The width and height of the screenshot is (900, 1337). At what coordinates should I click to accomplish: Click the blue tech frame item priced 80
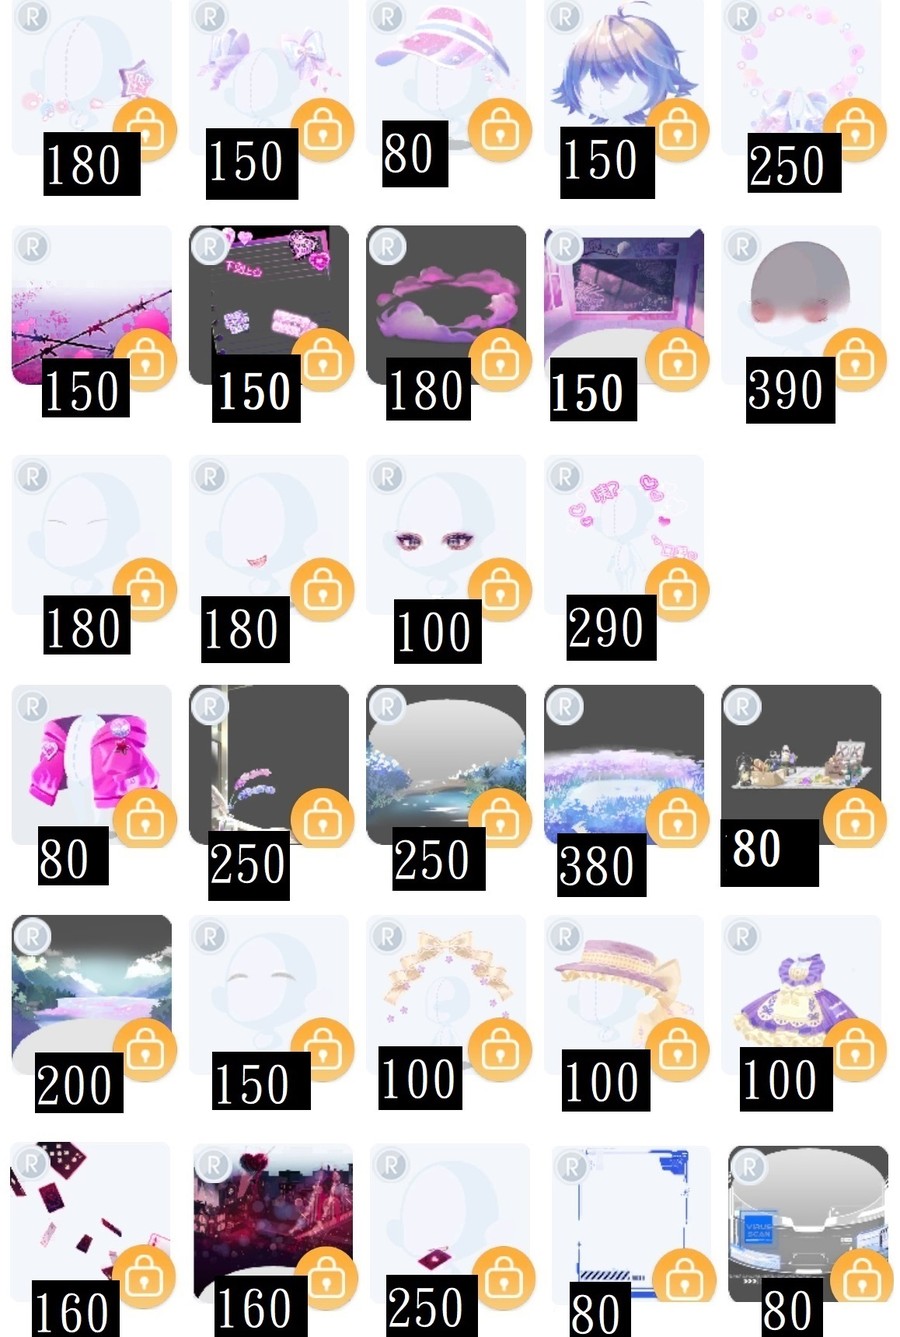pyautogui.click(x=632, y=1223)
